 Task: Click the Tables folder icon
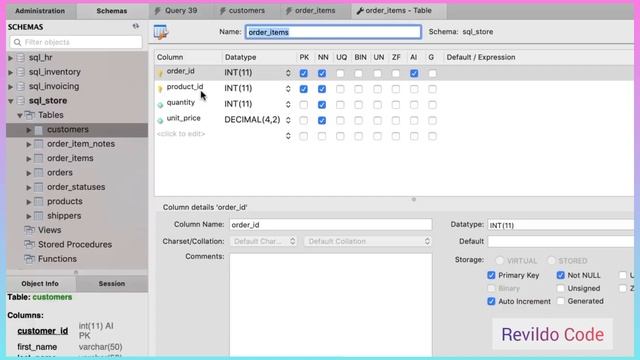[29, 115]
